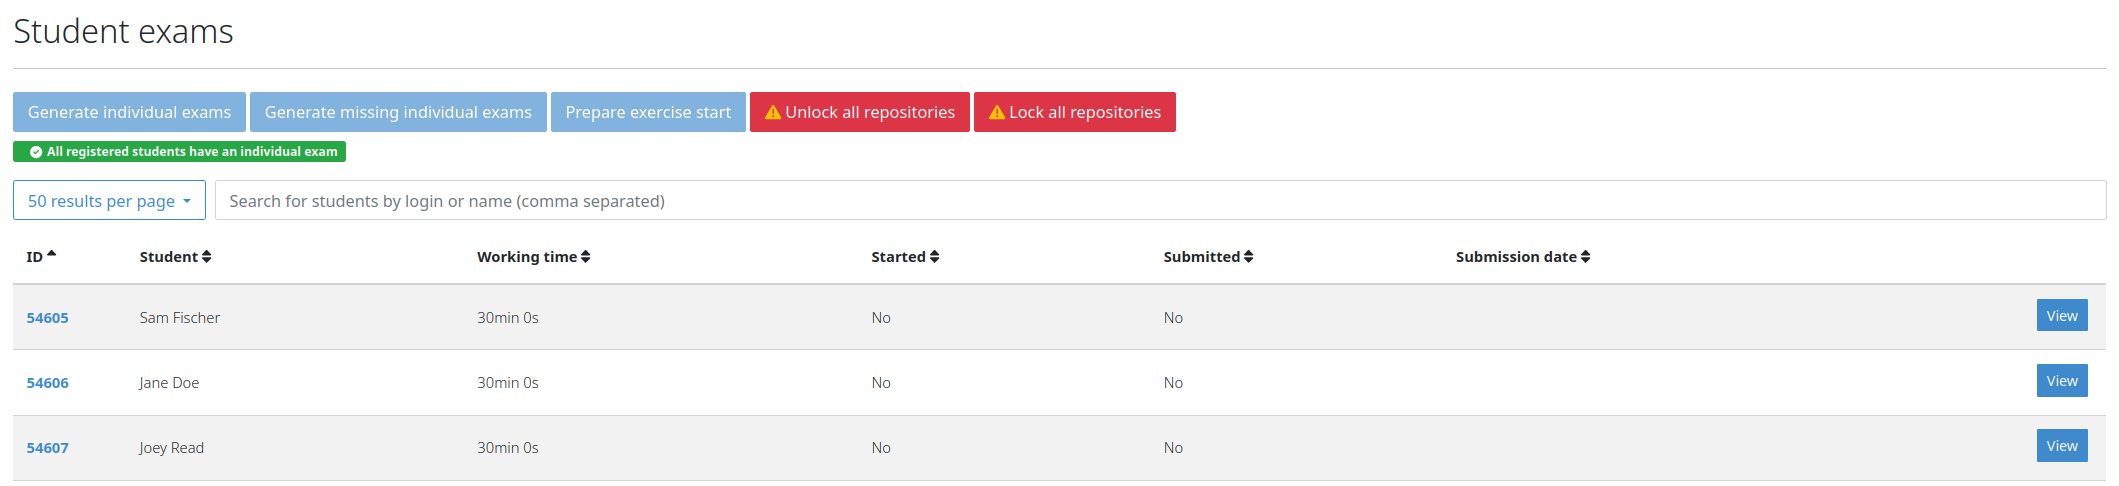View Jane Doe's student exam

pyautogui.click(x=2061, y=381)
